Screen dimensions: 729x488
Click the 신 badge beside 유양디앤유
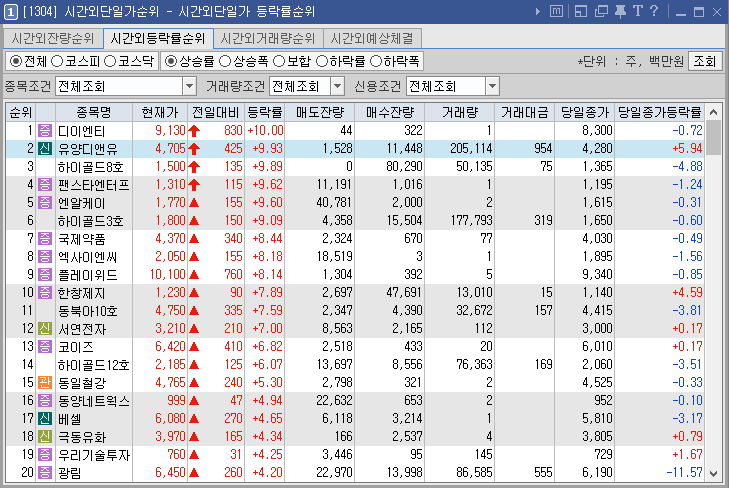(45, 149)
